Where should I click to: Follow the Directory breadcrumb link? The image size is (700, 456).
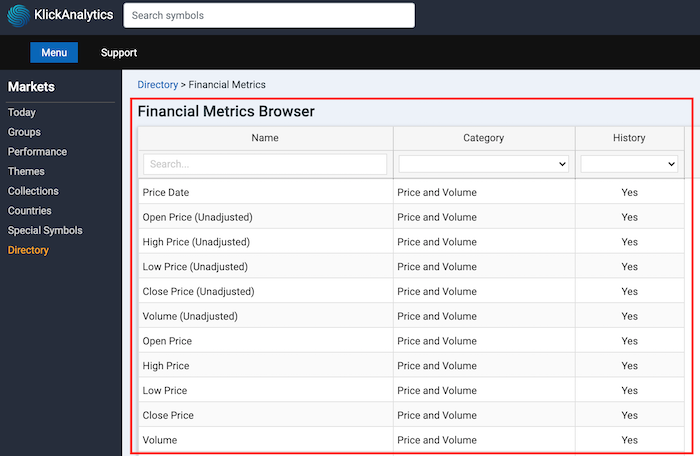pos(158,85)
